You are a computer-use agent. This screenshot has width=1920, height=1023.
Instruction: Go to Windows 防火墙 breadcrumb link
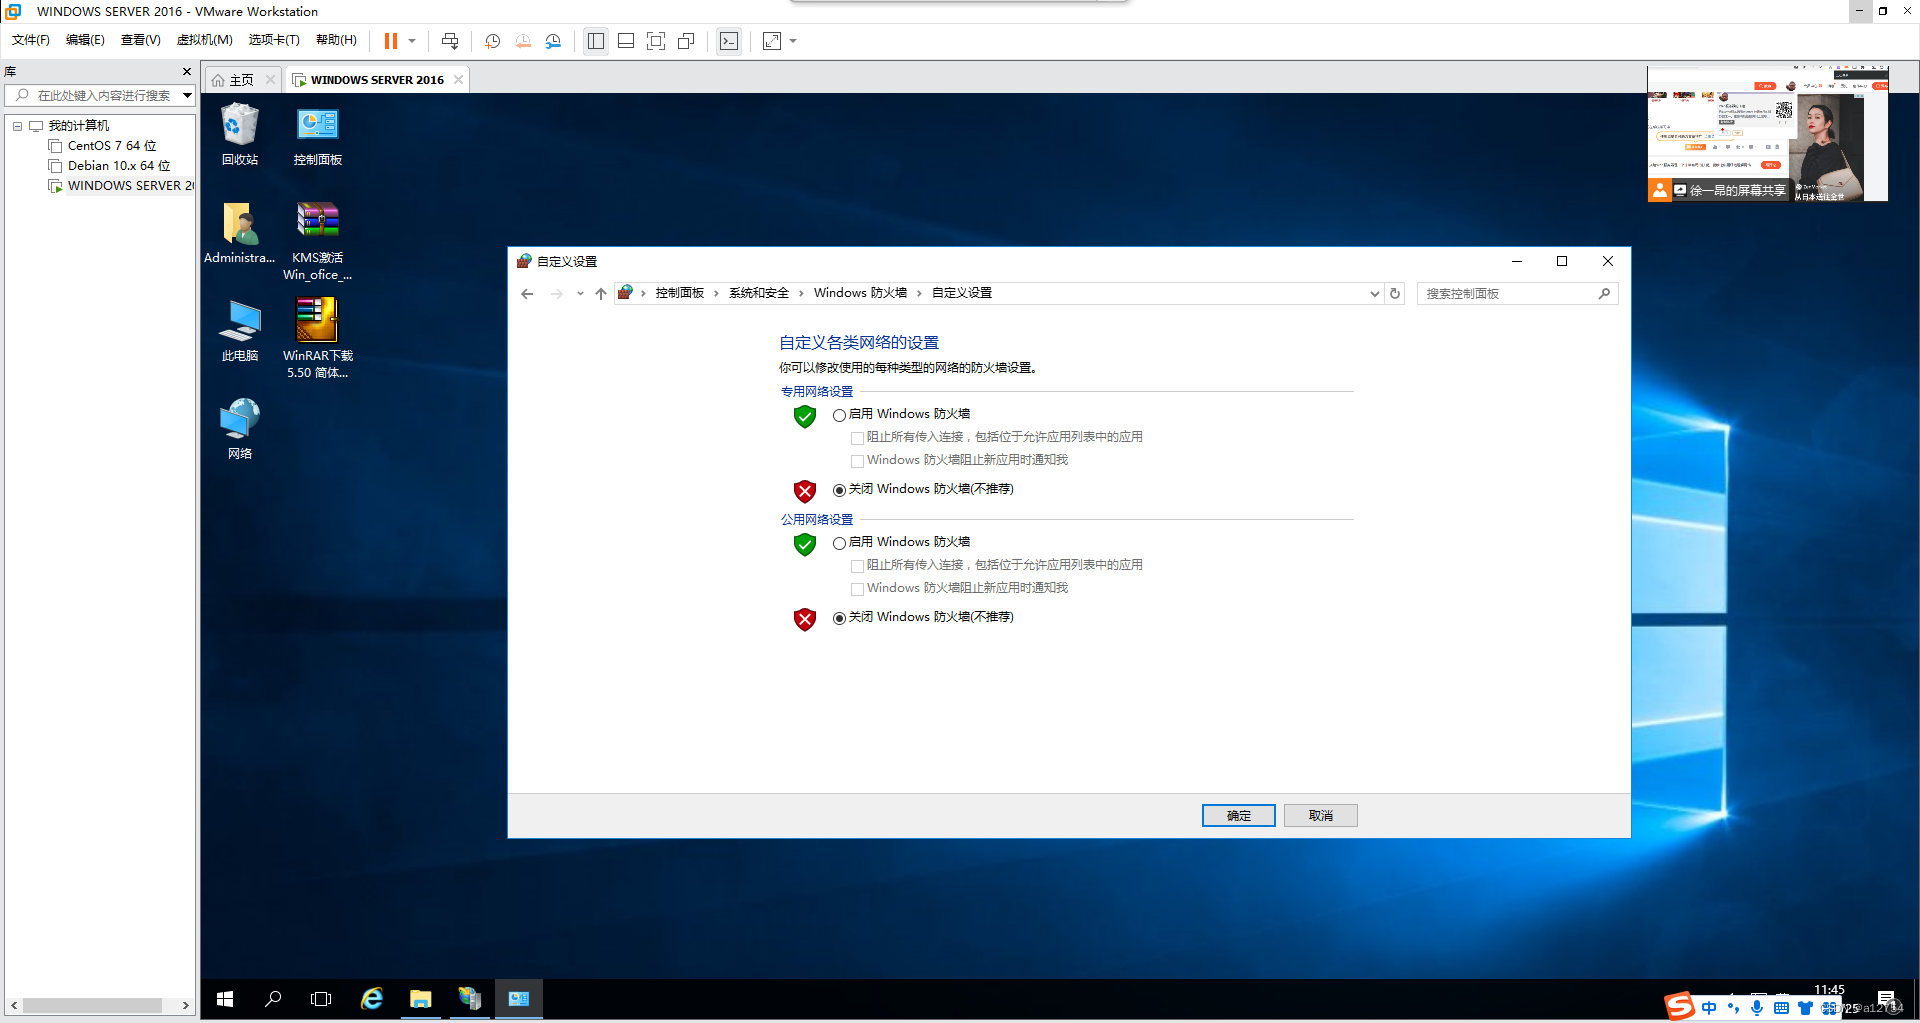click(860, 294)
